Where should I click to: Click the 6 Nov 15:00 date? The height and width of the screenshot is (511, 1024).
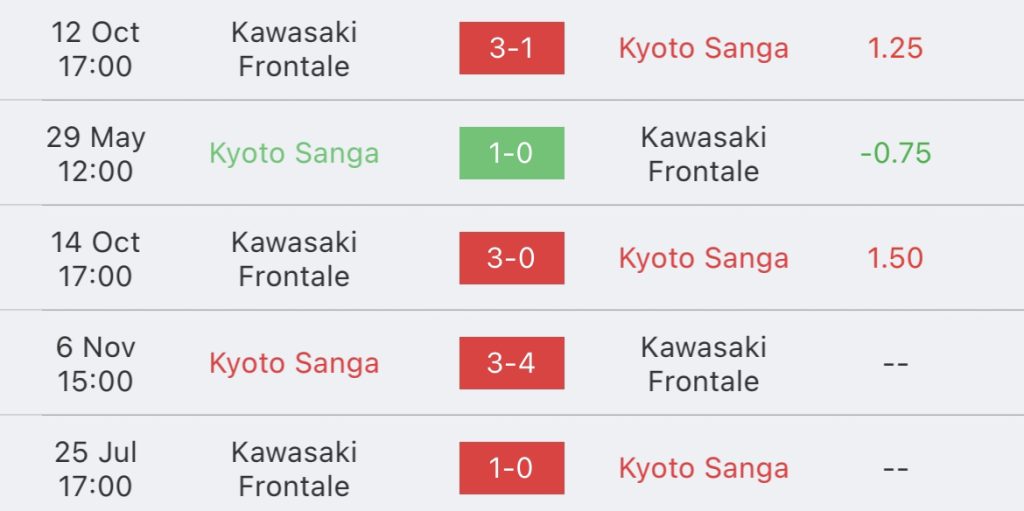coord(95,364)
